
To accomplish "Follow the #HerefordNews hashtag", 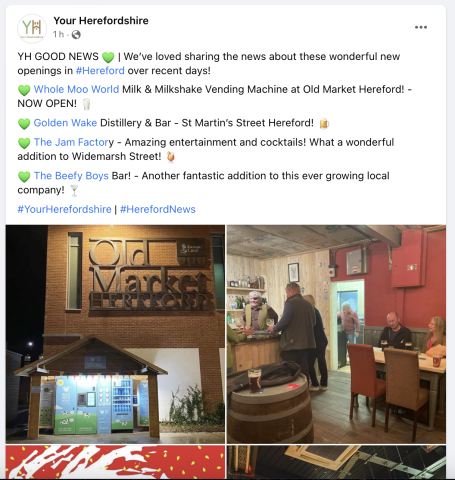I will (158, 209).
